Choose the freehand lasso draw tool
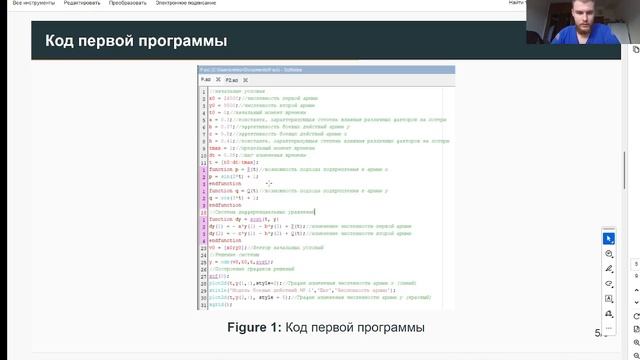This screenshot has height=360, width=640. [x=609, y=284]
